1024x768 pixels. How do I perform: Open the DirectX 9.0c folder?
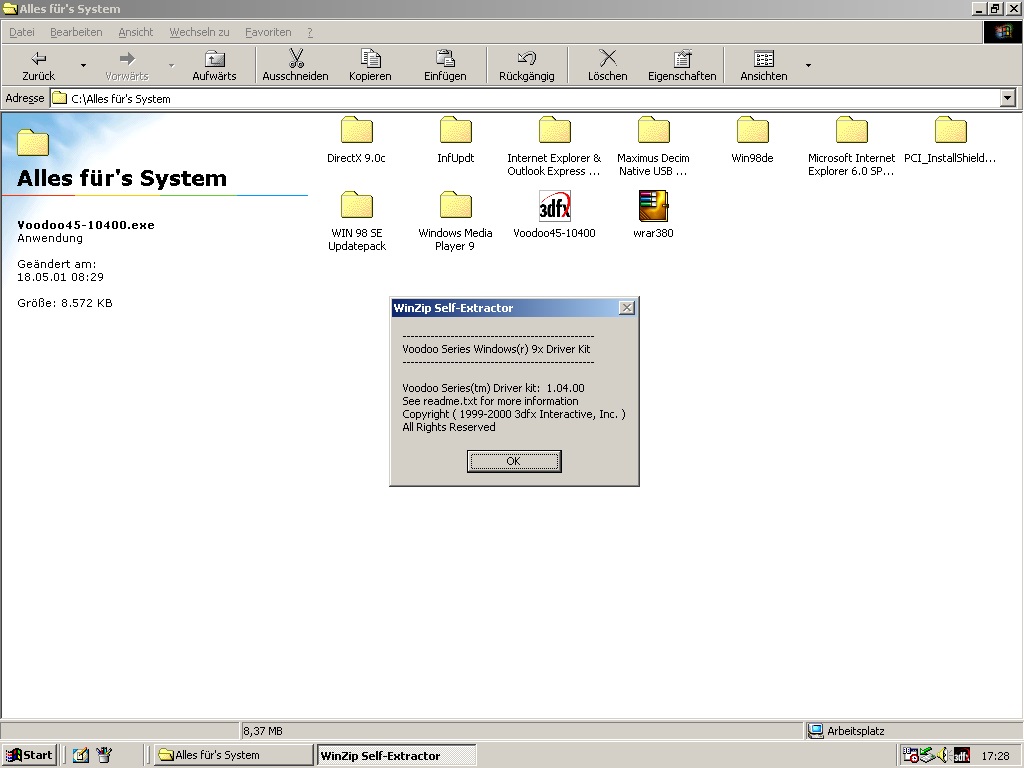click(x=356, y=131)
